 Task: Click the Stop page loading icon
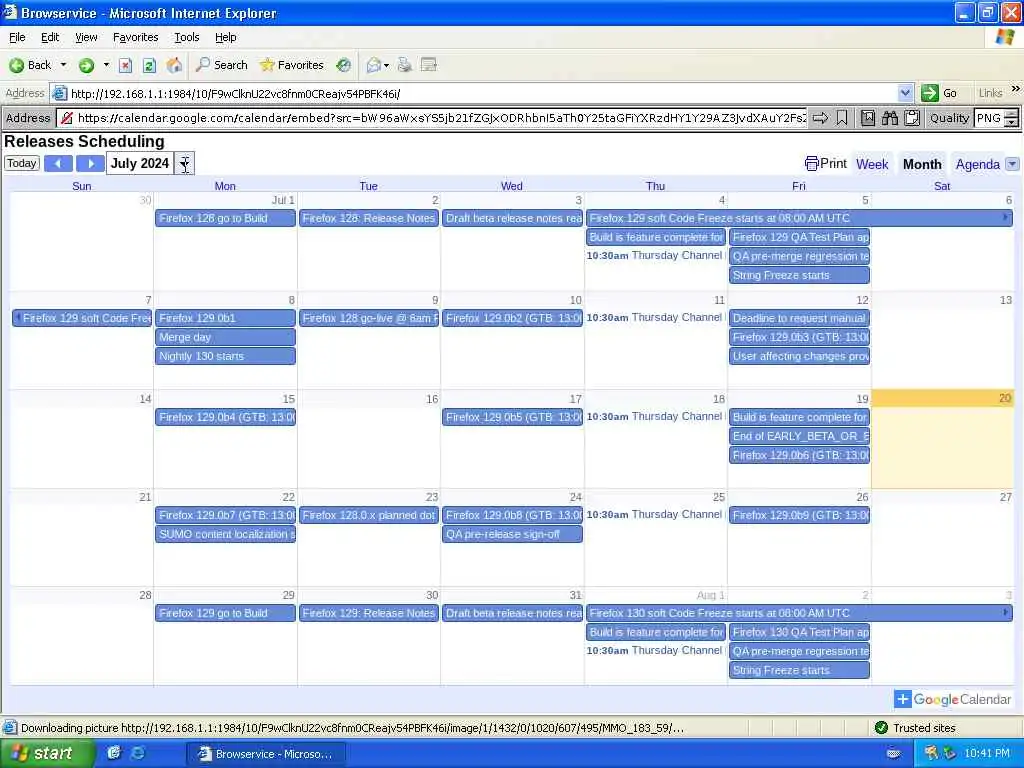(125, 65)
